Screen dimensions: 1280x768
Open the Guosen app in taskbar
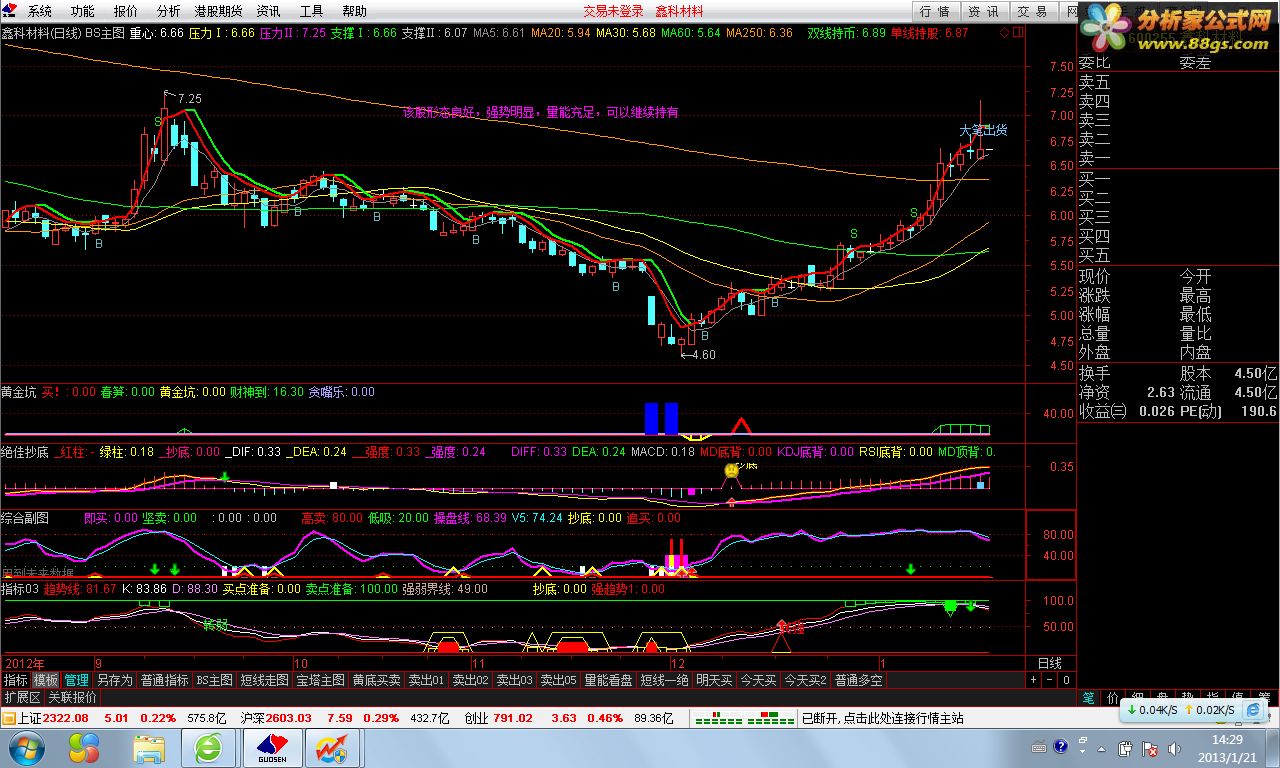[x=274, y=747]
